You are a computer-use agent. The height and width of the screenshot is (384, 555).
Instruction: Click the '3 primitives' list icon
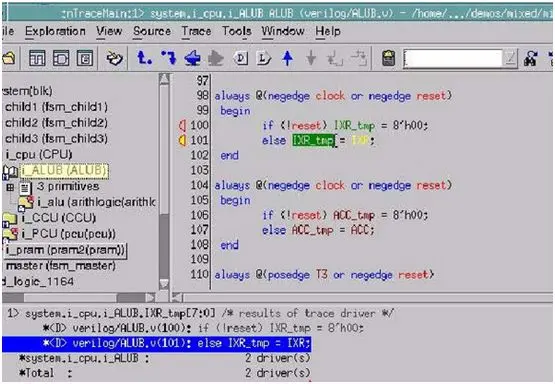click(25, 188)
